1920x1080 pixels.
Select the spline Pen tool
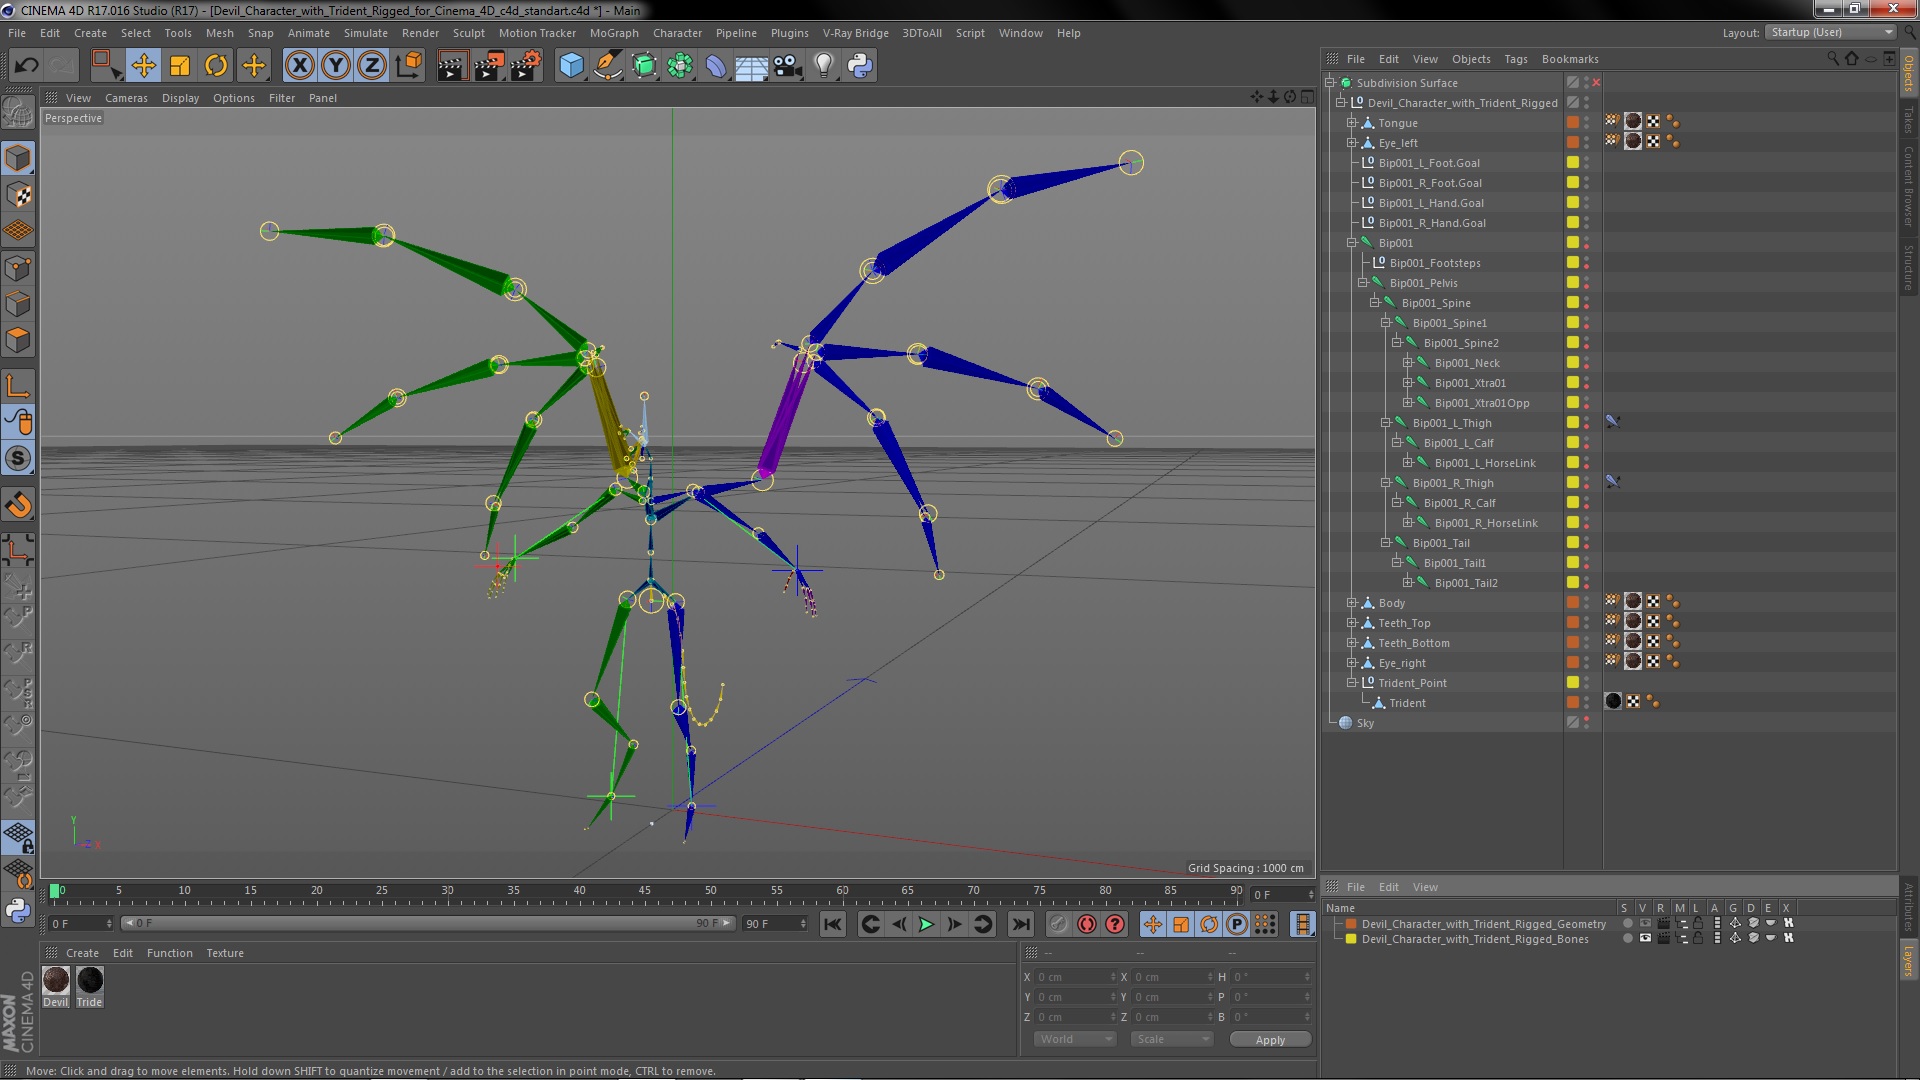coord(607,66)
